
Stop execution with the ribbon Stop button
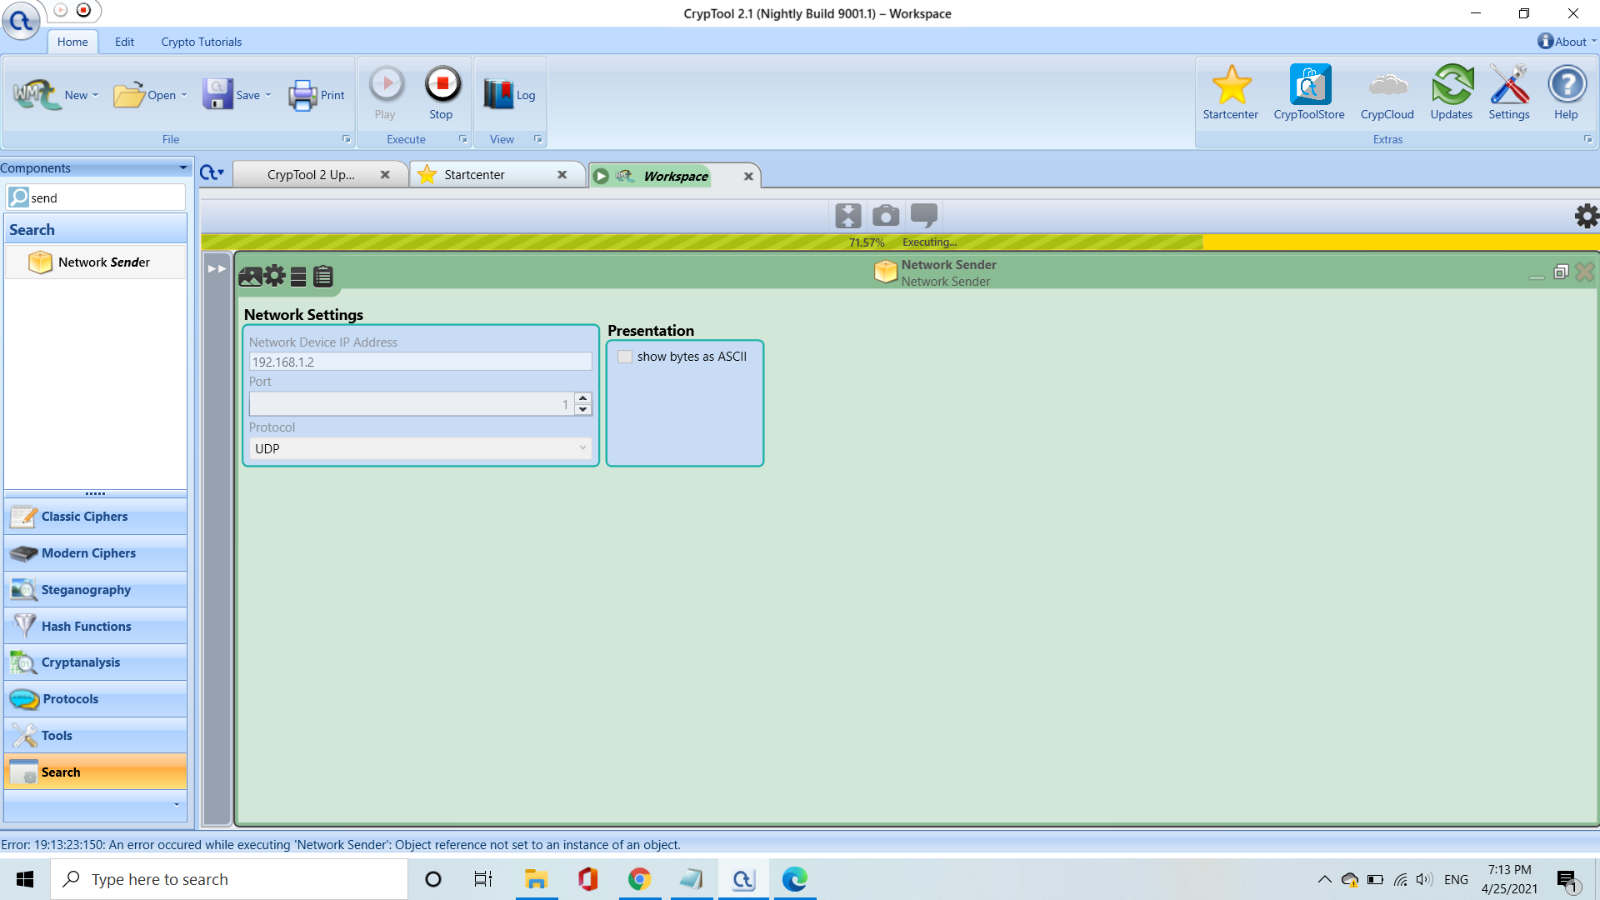pos(442,93)
